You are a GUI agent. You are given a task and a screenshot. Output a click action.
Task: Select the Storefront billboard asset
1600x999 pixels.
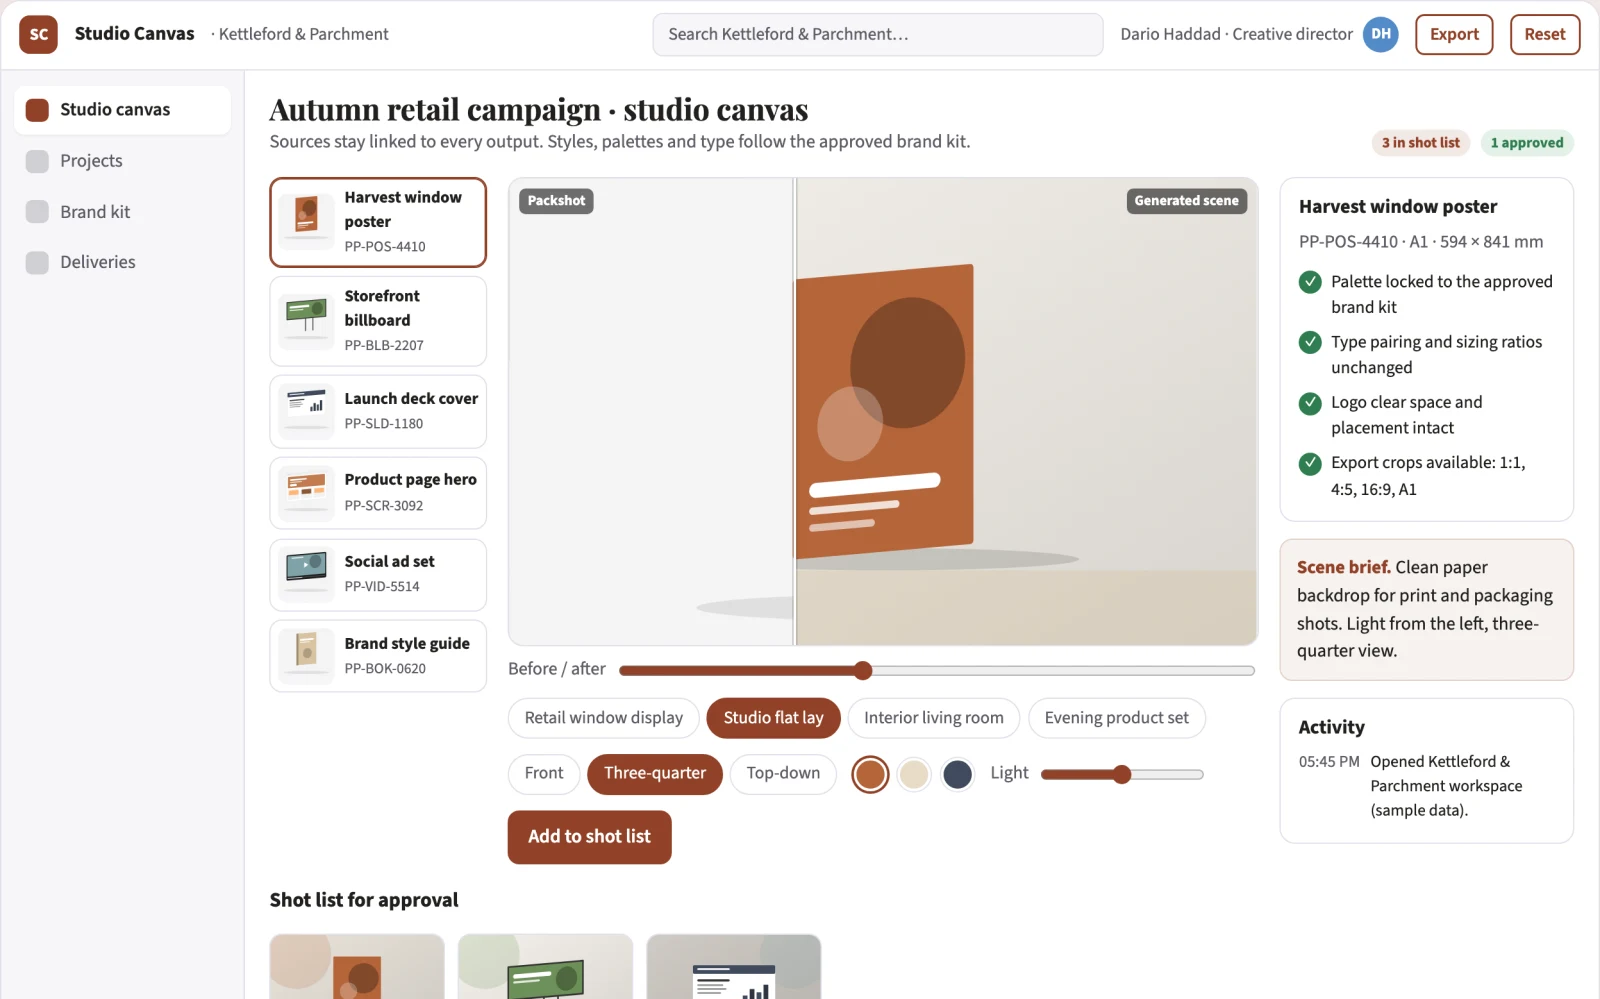378,321
